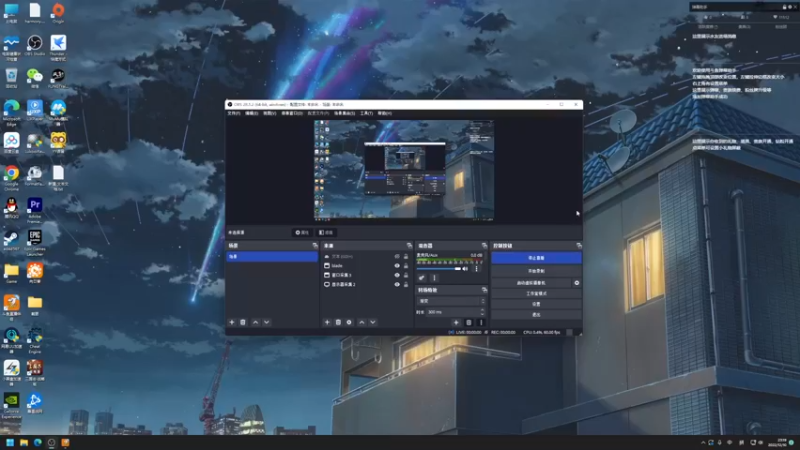Screen dimensions: 800x450
Task: Open the Adobe Premiere desktop shortcut
Action: pyautogui.click(x=35, y=210)
